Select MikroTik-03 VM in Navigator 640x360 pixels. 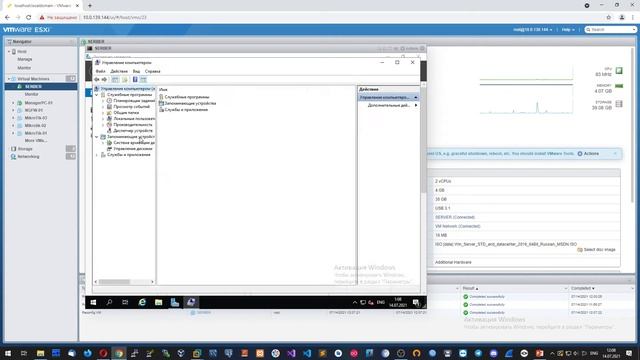(36, 118)
